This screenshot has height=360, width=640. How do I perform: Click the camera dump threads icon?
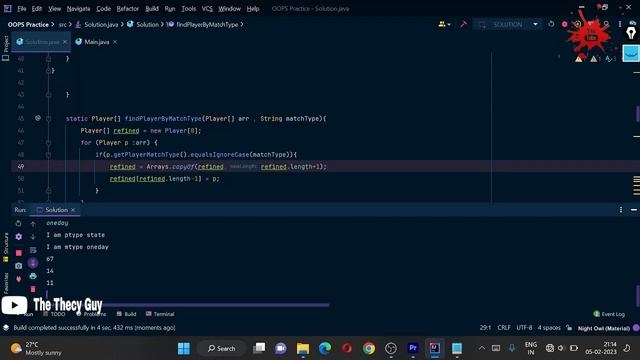18,266
